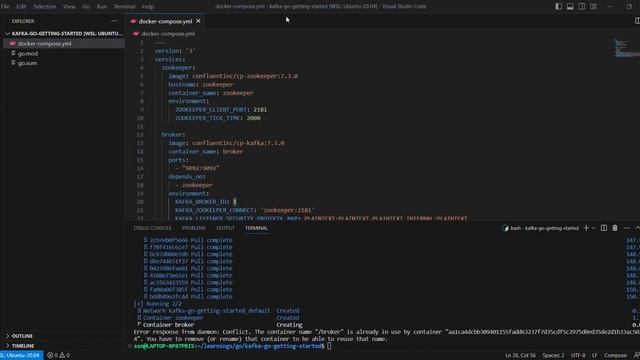Screen dimensions: 640x360
Task: Click the go.mod file icon
Action: pyautogui.click(x=13, y=53)
